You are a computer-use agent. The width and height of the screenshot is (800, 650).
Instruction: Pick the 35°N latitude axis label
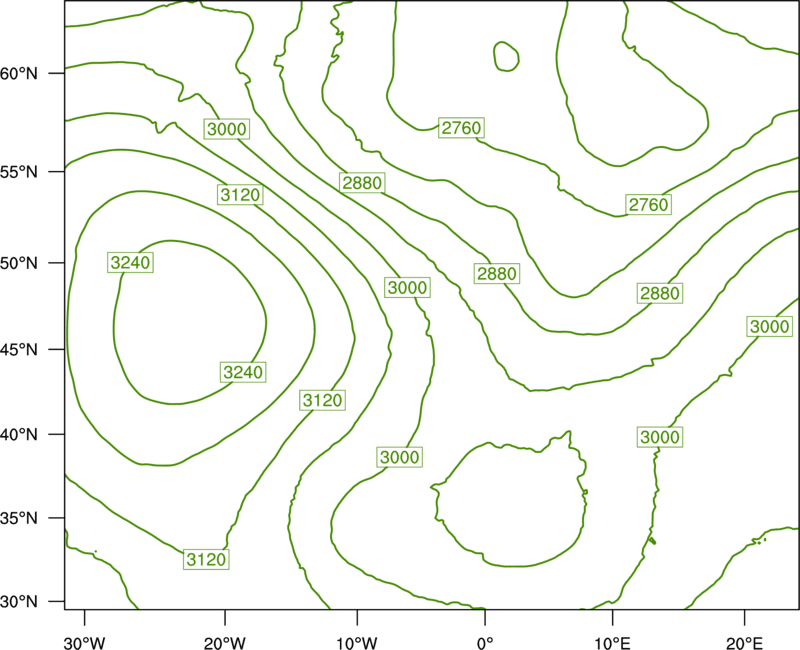19,518
